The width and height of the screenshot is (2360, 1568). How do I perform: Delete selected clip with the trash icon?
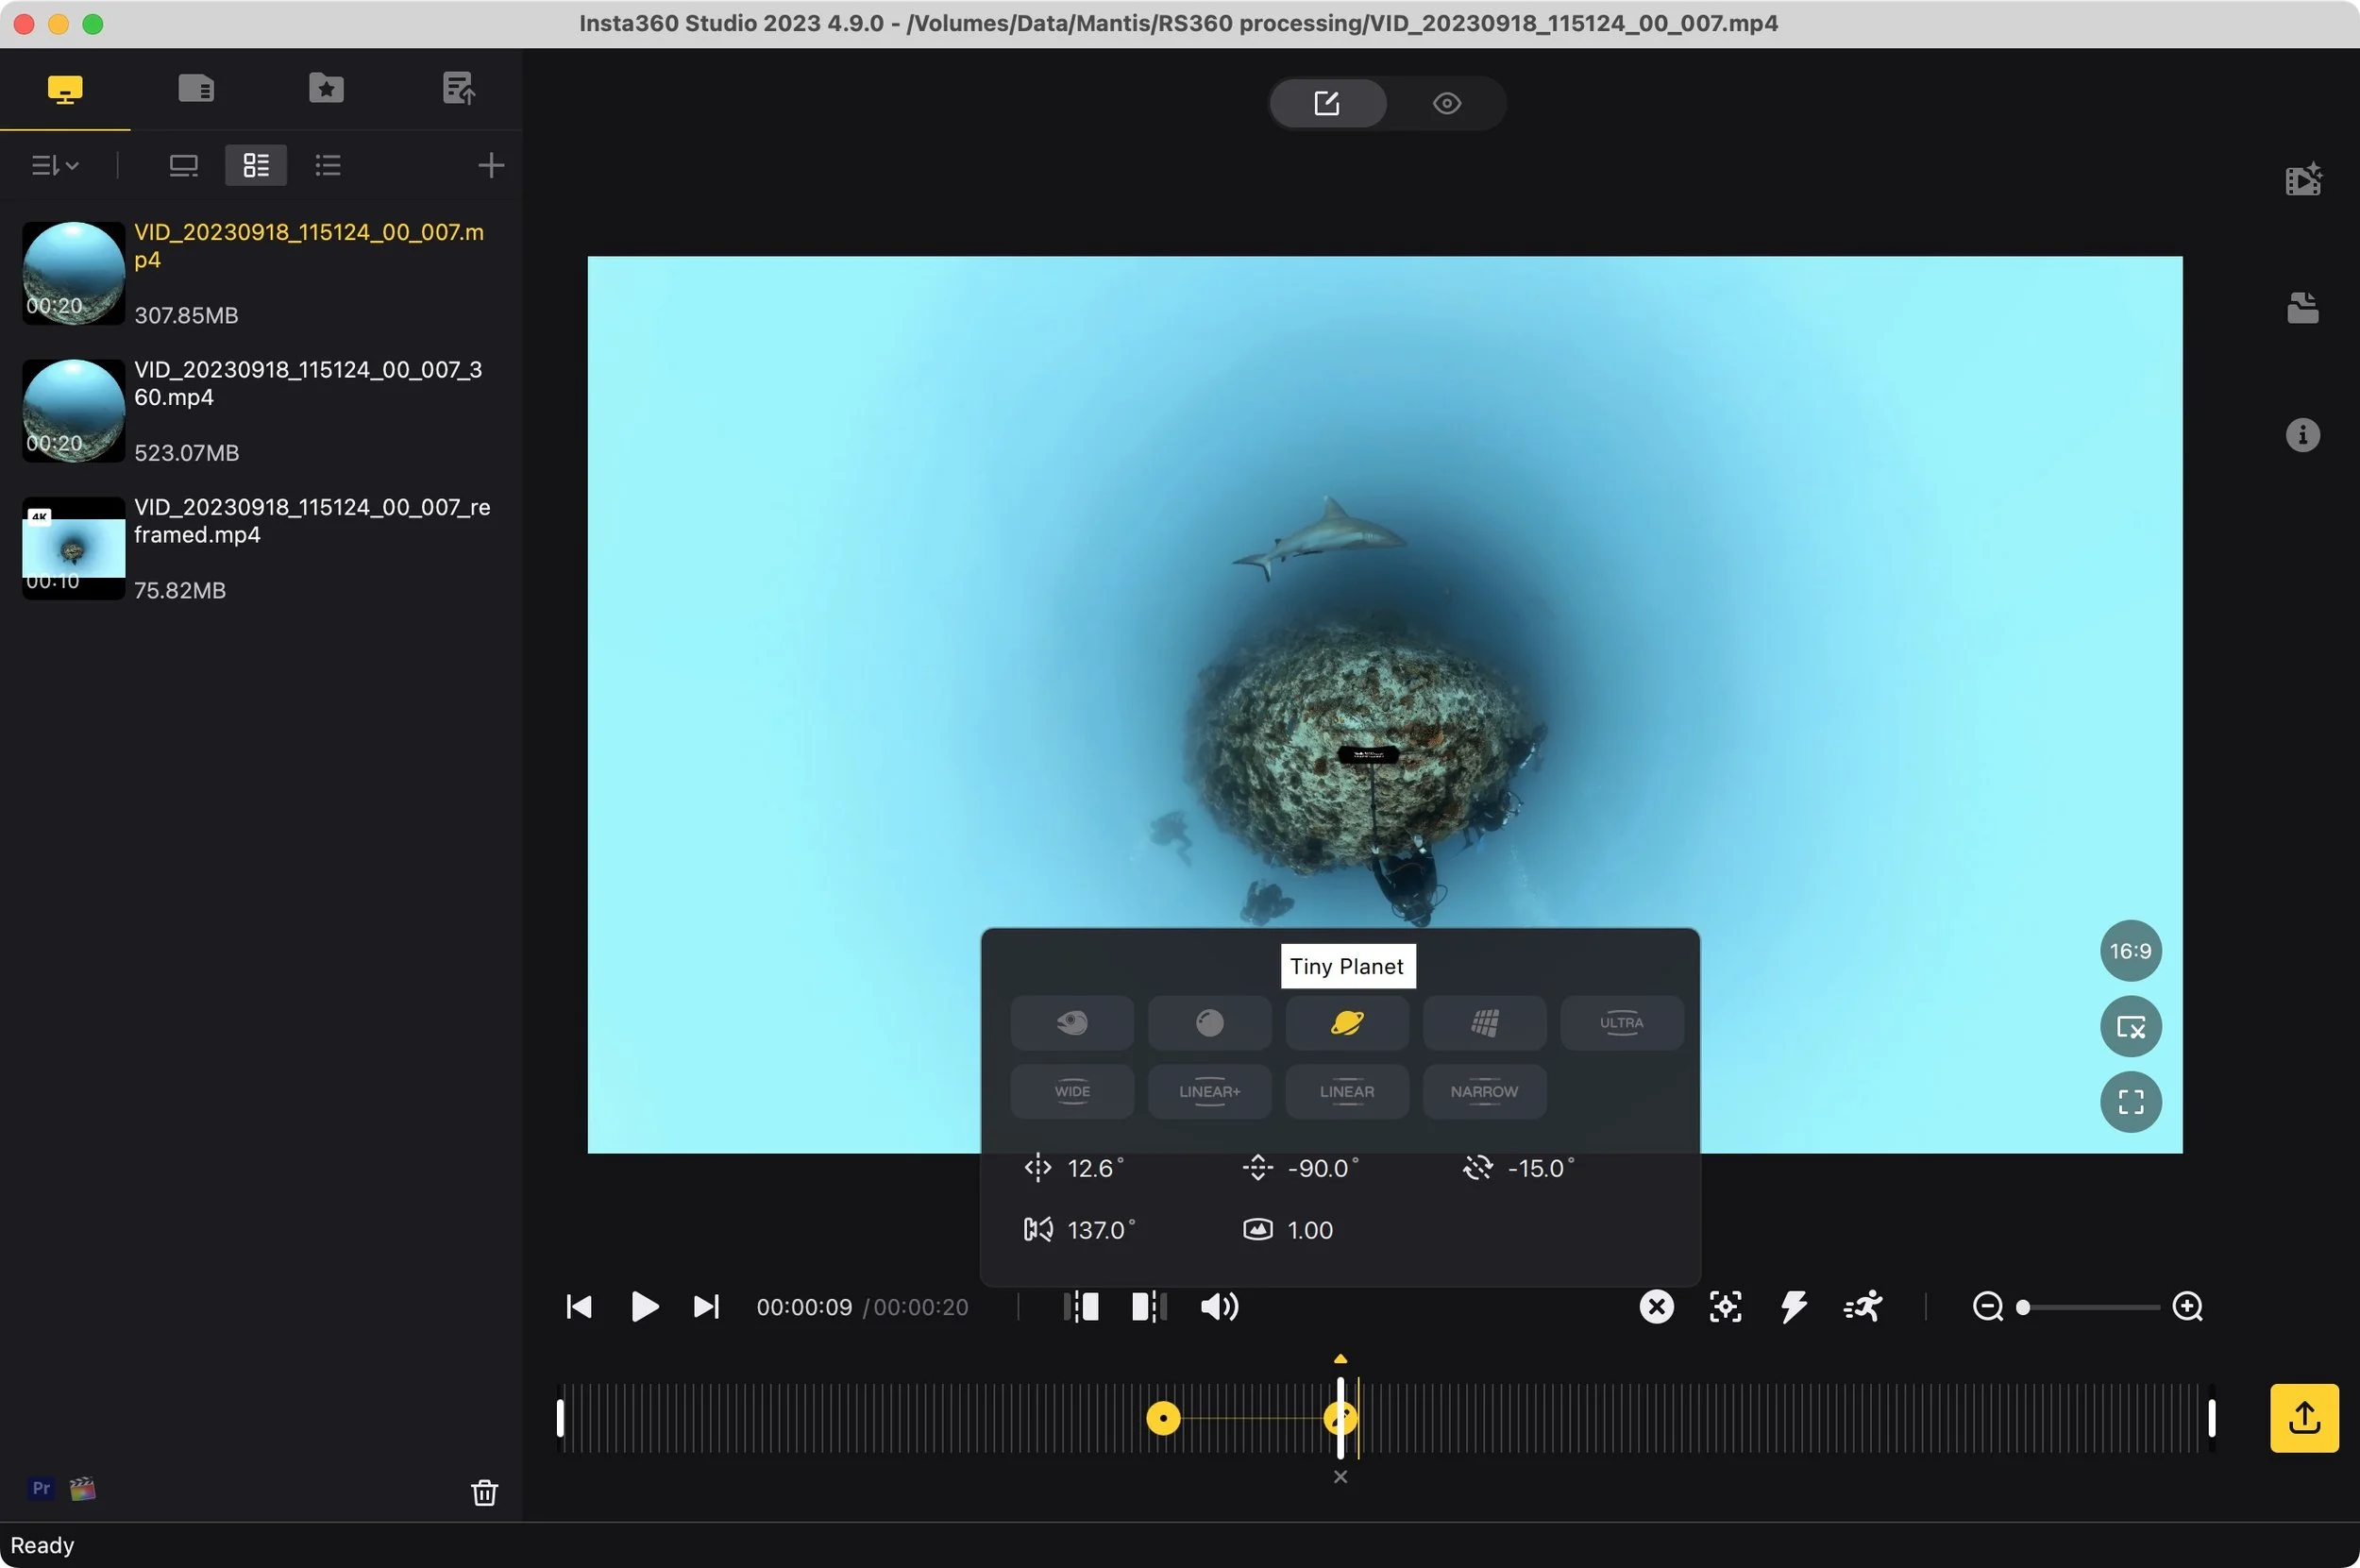click(x=484, y=1493)
